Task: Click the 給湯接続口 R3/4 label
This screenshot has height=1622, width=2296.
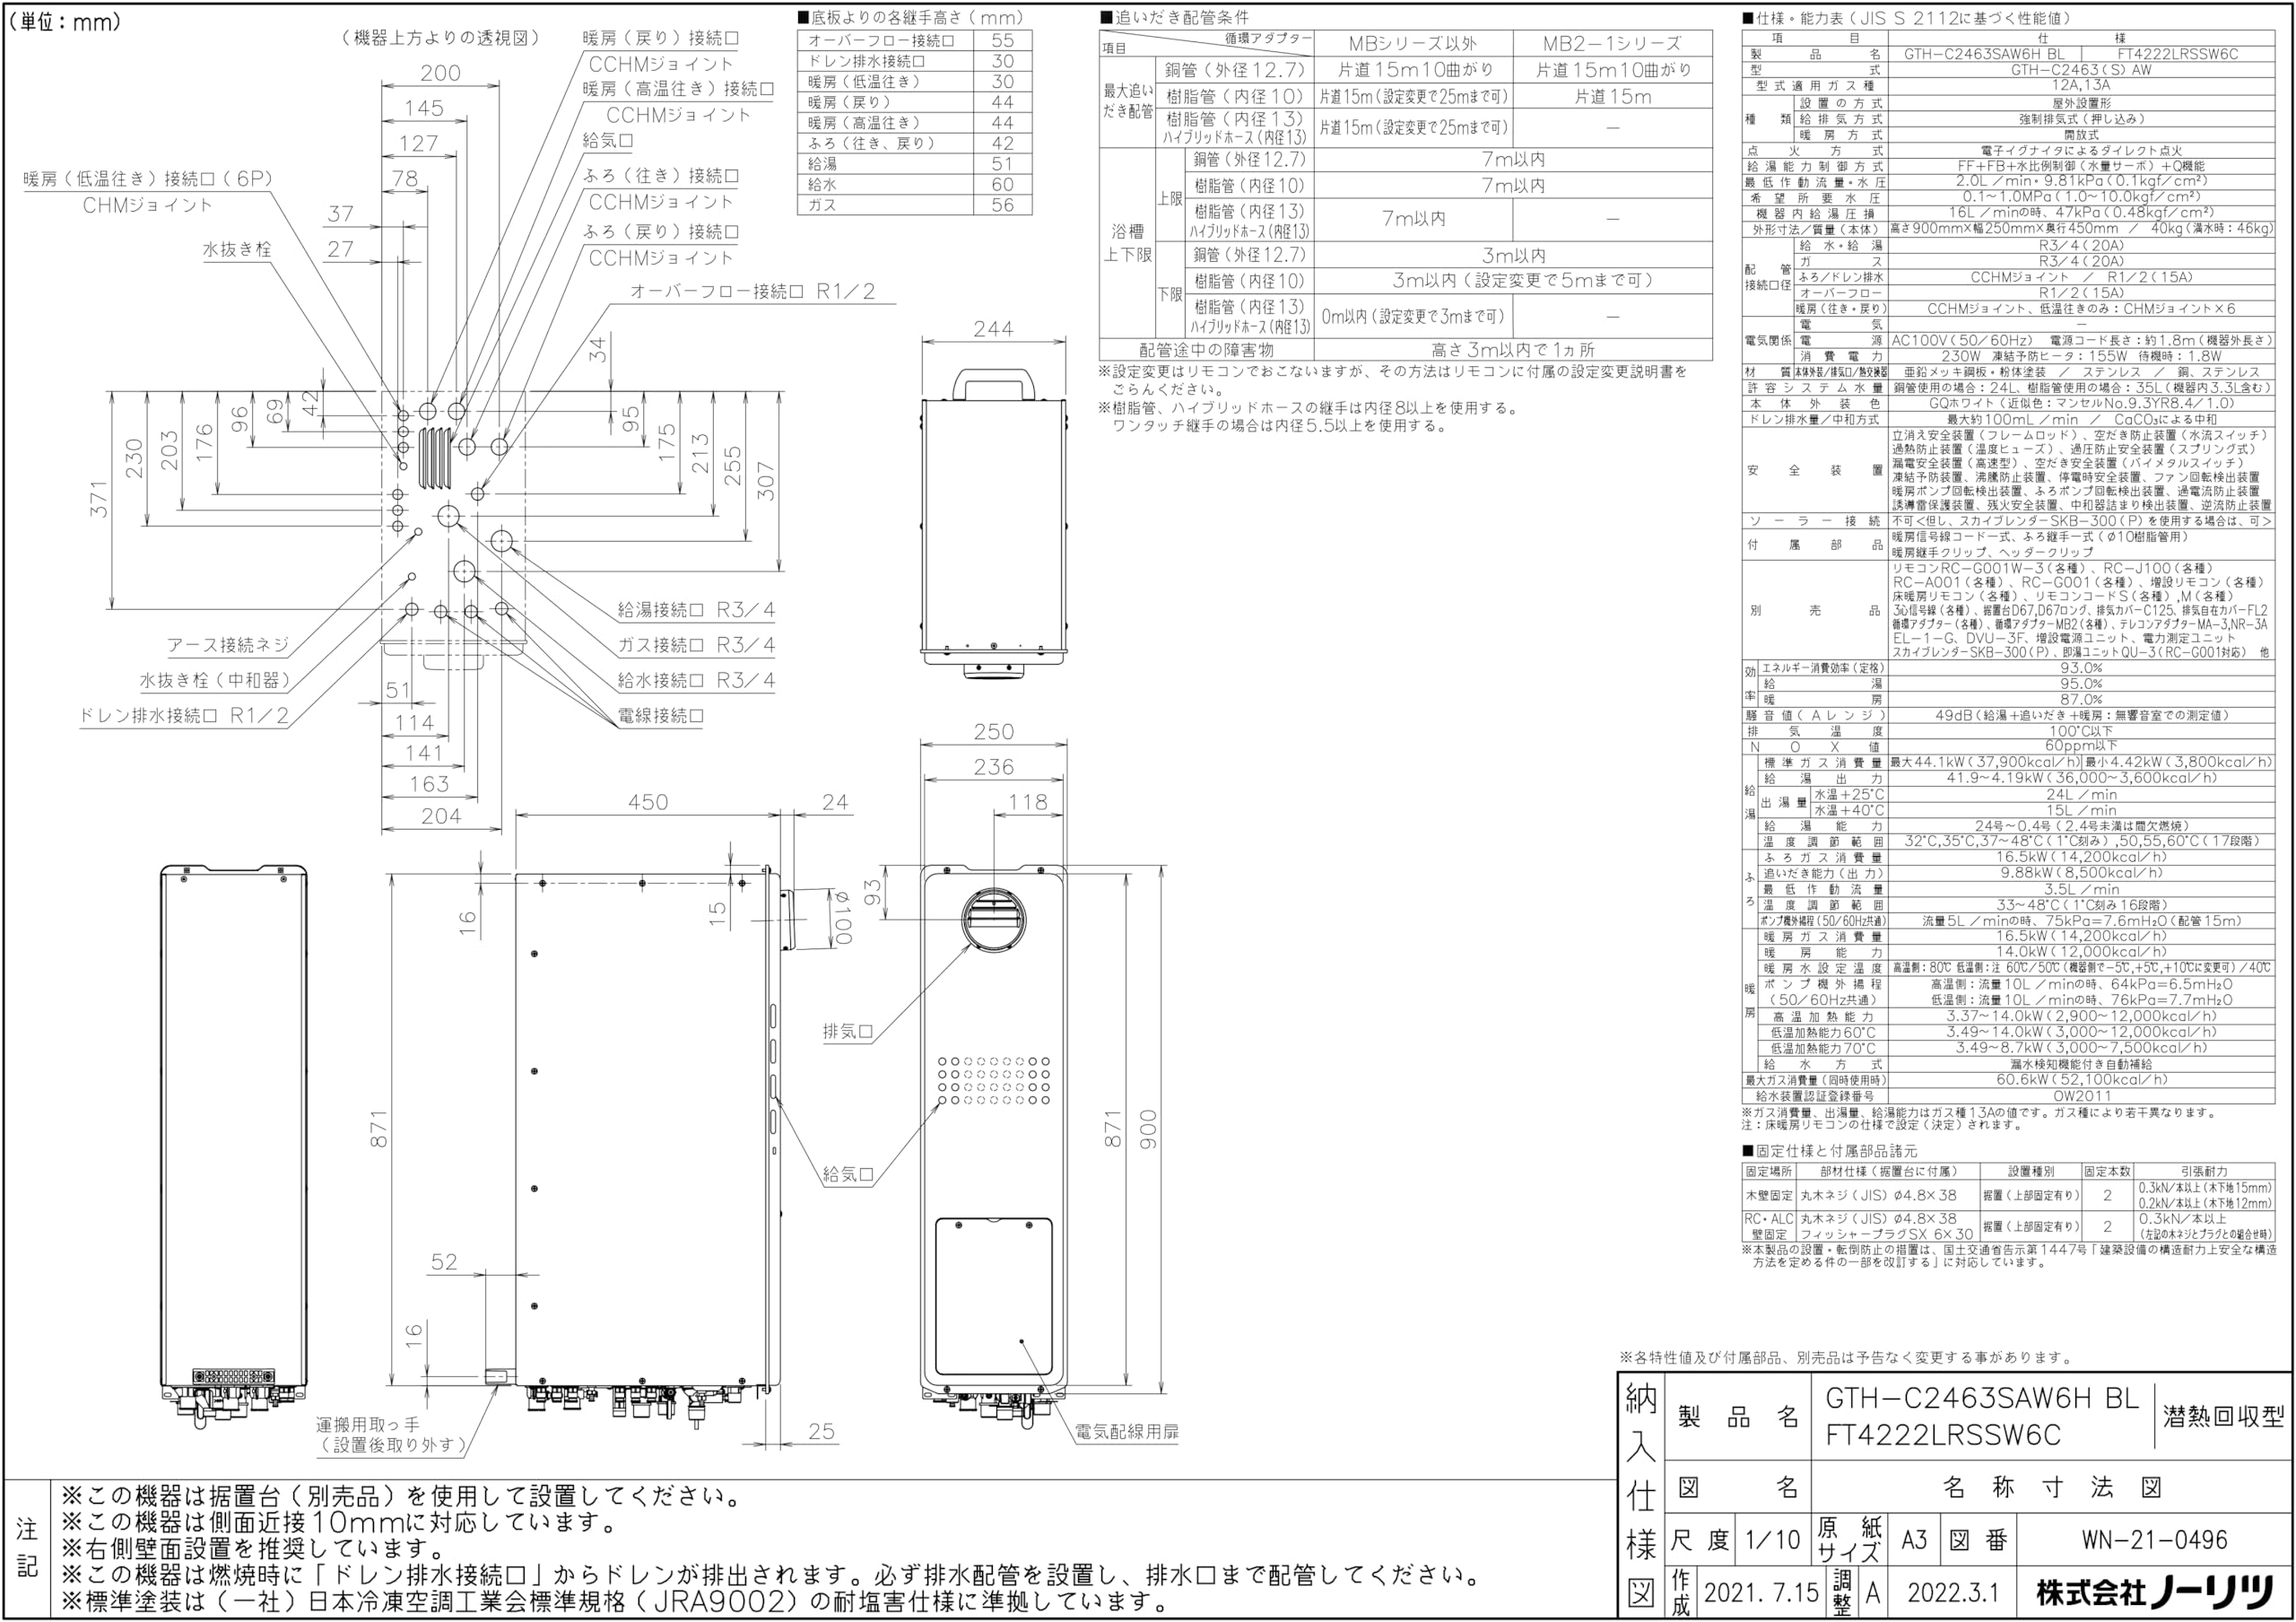Action: [x=696, y=610]
